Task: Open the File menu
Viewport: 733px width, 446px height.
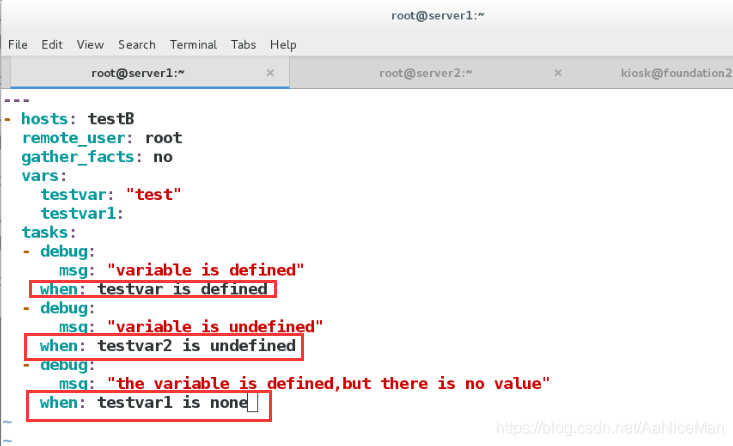Action: pos(18,44)
